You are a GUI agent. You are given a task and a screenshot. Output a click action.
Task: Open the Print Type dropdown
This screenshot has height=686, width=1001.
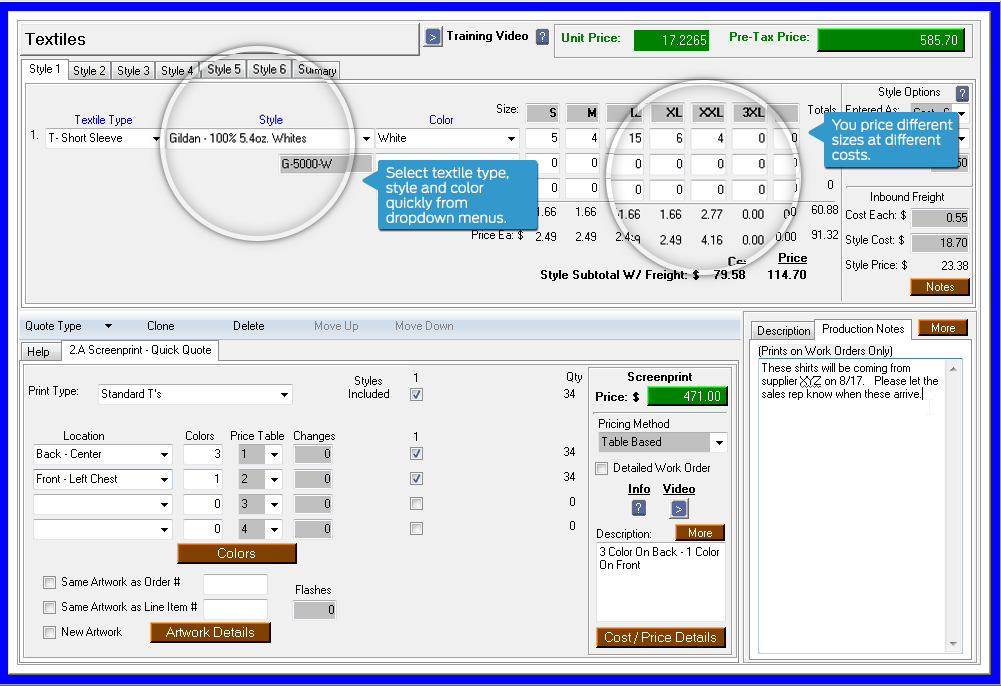[285, 395]
